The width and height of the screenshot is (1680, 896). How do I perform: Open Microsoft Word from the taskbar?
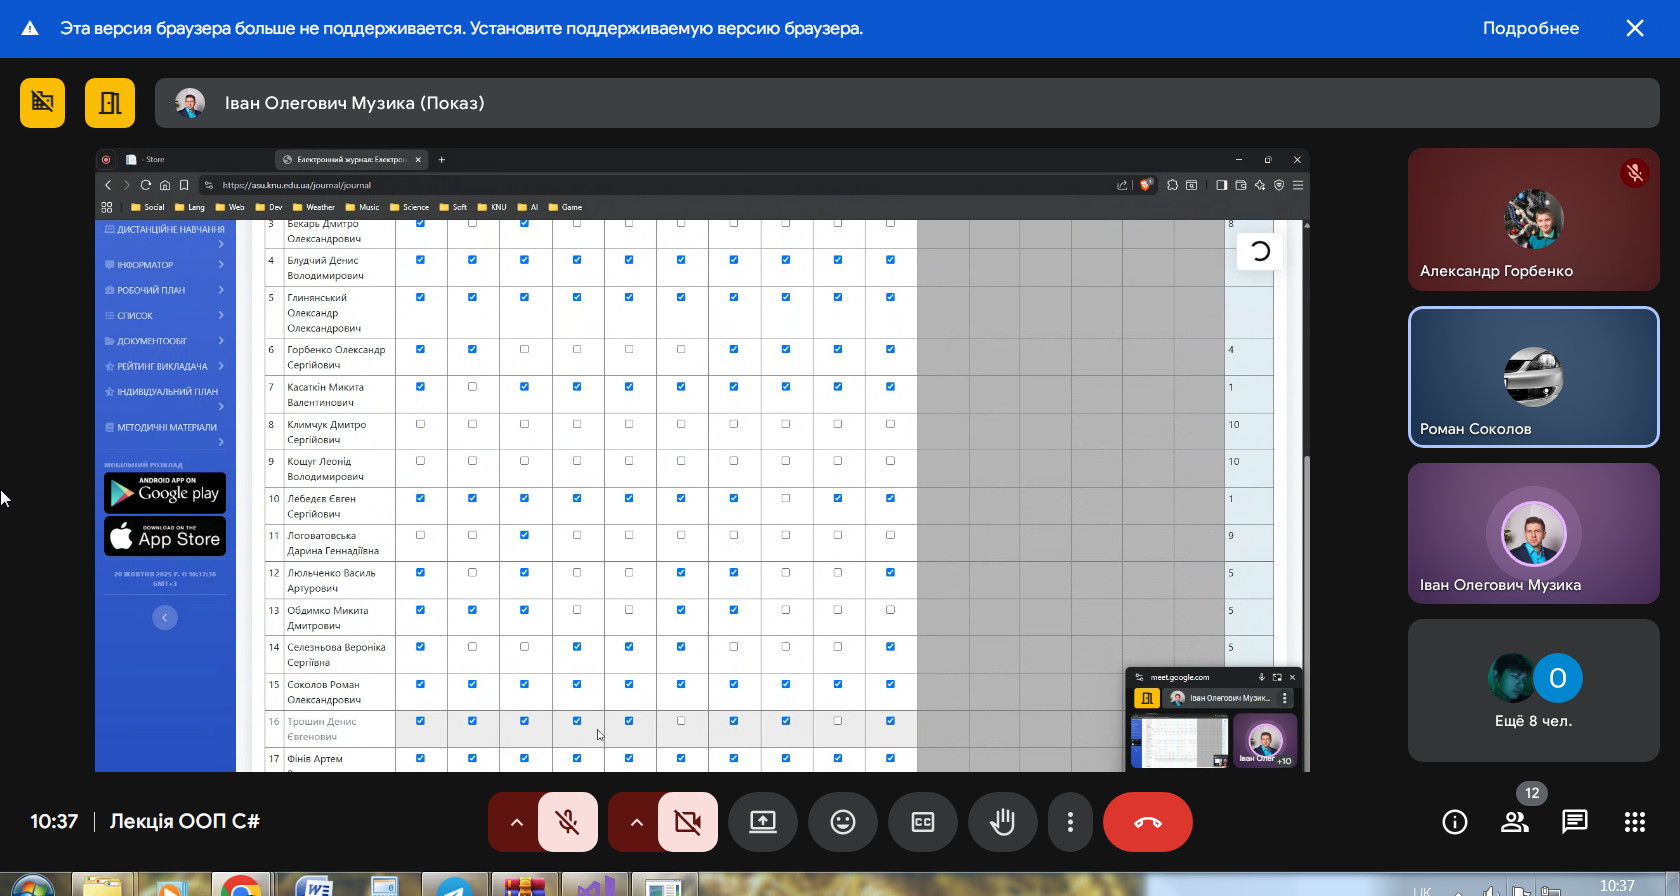tap(313, 885)
